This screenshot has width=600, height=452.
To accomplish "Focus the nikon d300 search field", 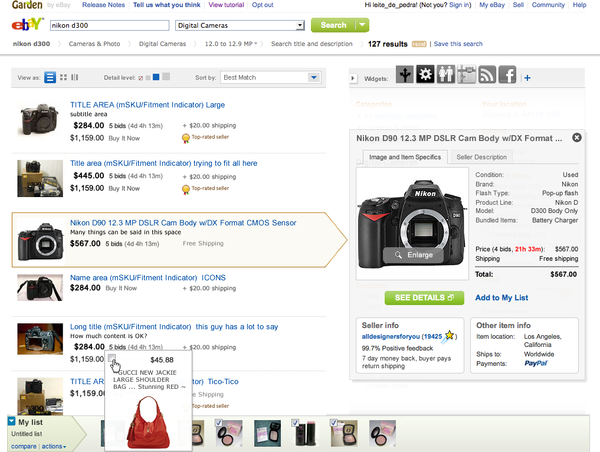I will coord(109,26).
